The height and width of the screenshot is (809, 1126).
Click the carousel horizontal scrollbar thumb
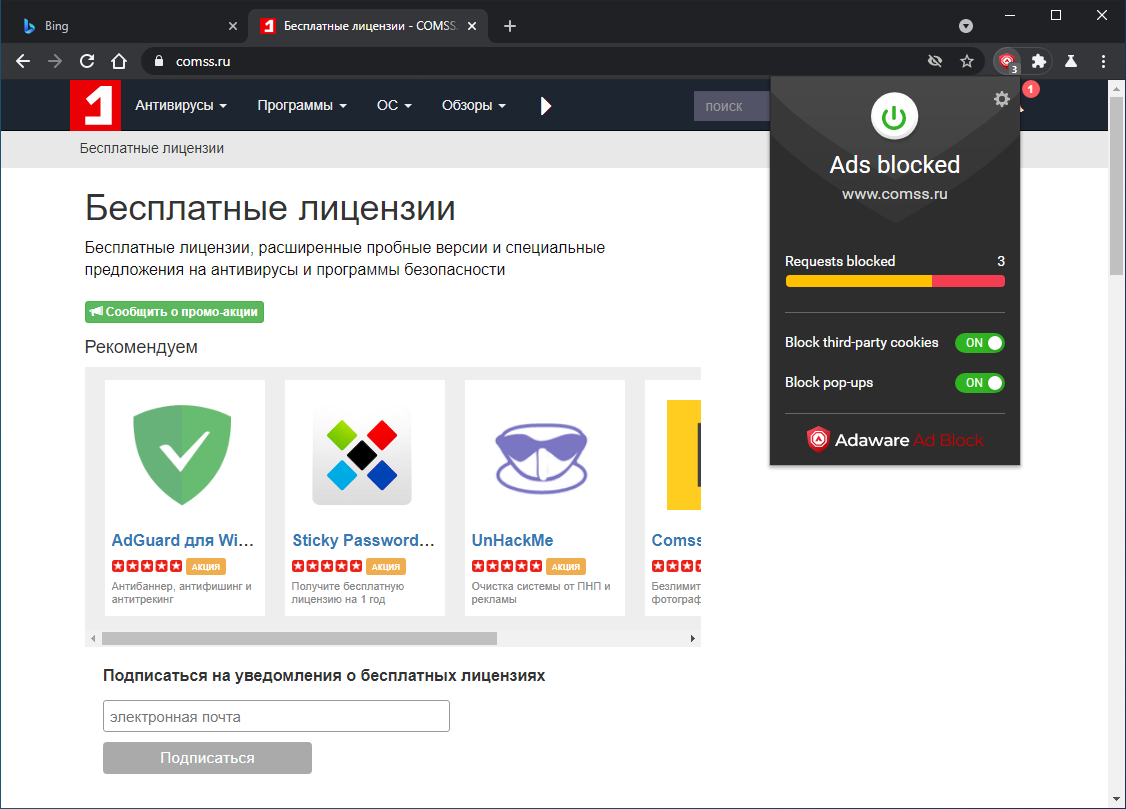coord(299,638)
